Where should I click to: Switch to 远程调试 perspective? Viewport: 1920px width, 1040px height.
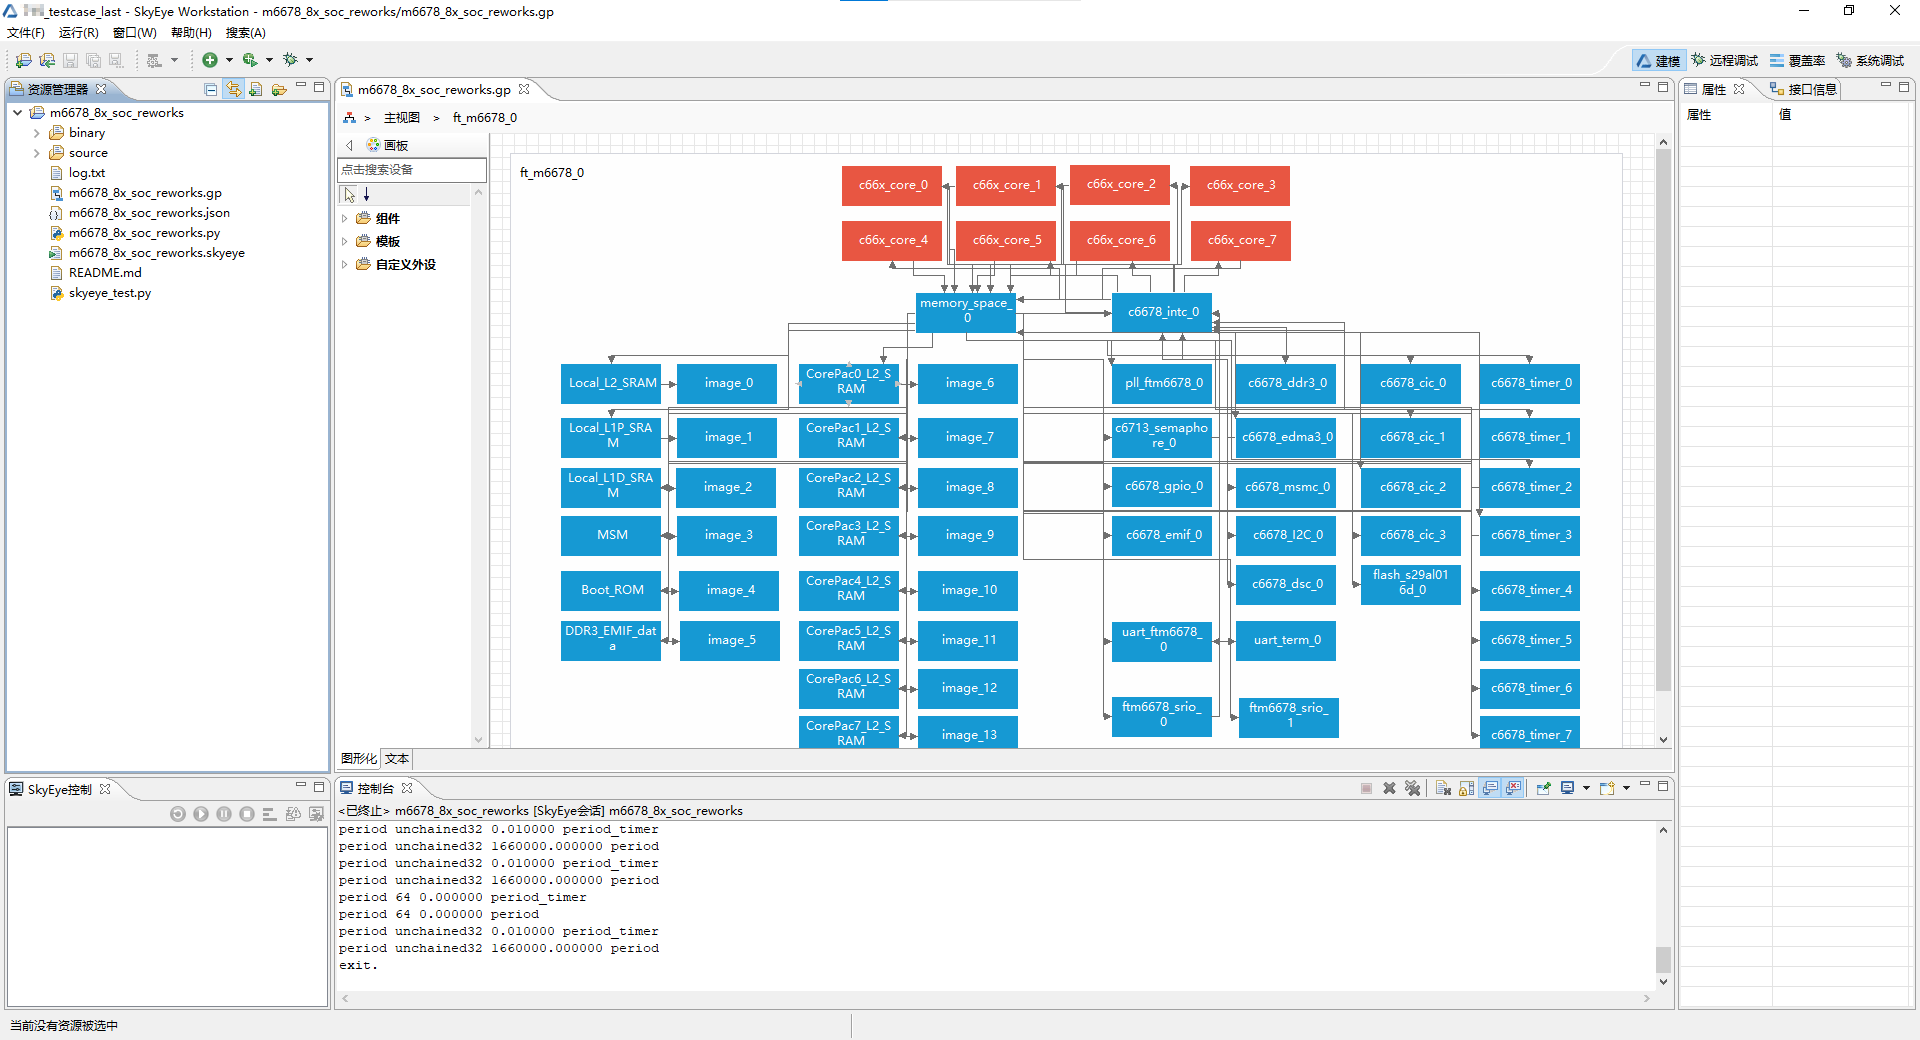click(1724, 61)
